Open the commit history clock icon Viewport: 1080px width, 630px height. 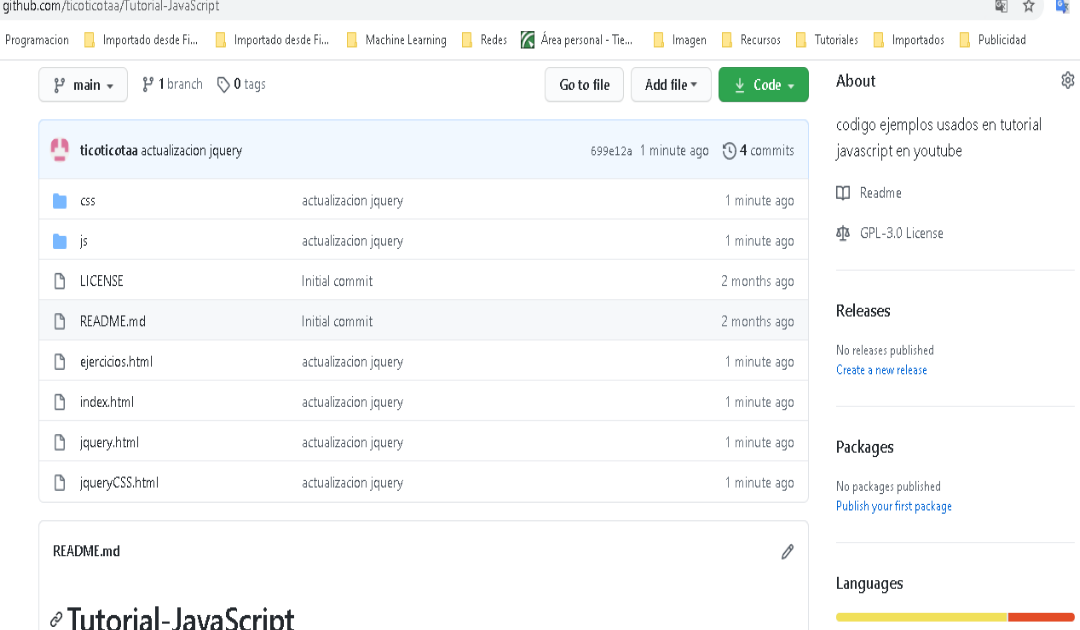click(729, 150)
